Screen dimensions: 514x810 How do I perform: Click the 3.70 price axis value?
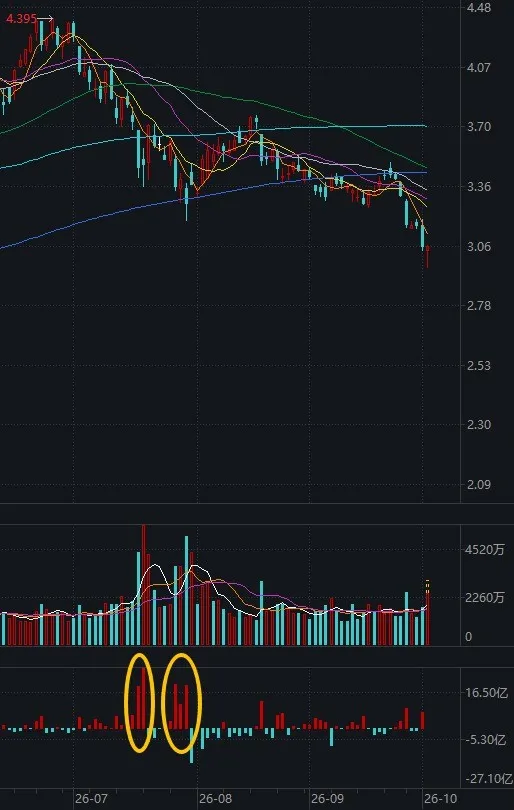coord(478,127)
